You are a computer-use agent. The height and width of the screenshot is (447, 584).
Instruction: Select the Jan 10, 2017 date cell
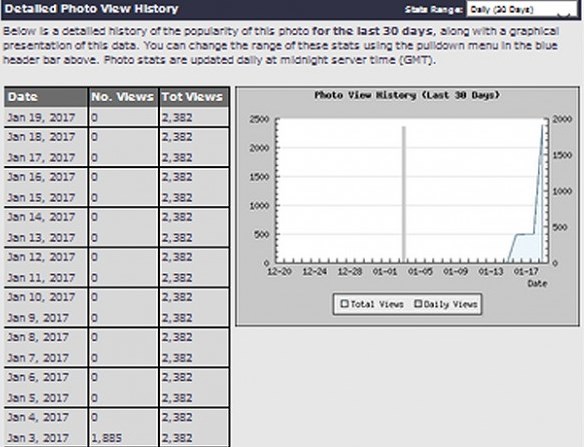pos(46,297)
